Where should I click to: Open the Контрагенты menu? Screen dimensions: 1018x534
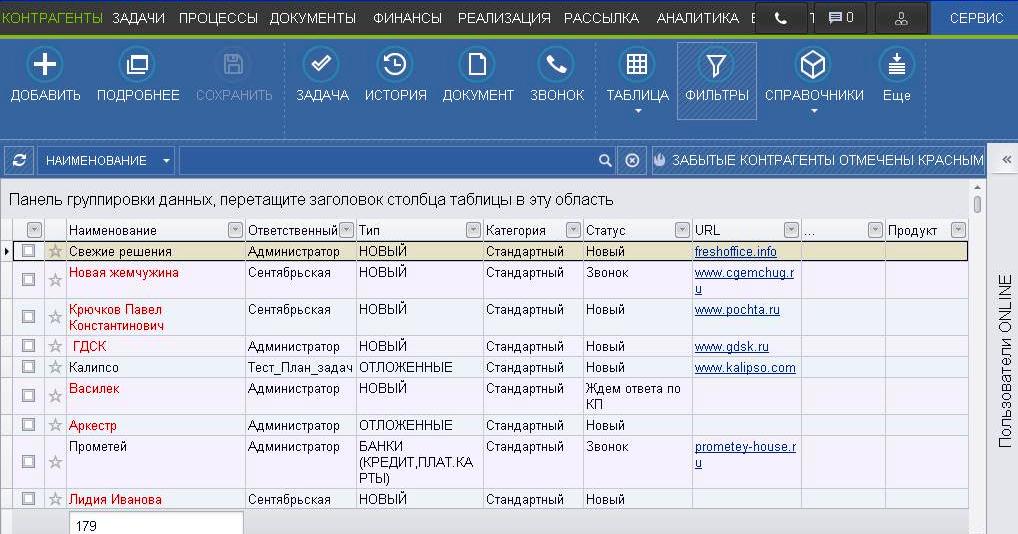click(51, 18)
